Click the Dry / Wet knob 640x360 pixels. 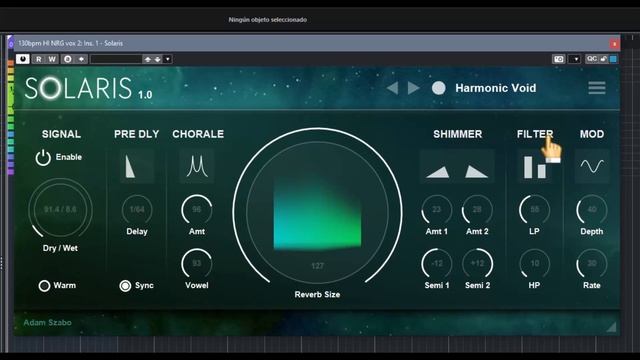tap(60, 209)
